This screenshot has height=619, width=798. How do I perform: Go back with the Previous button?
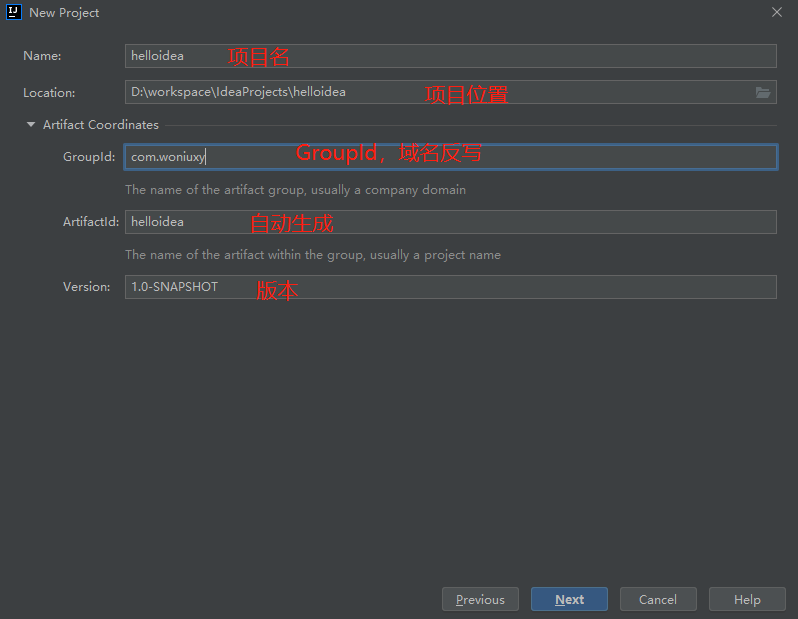coord(480,599)
